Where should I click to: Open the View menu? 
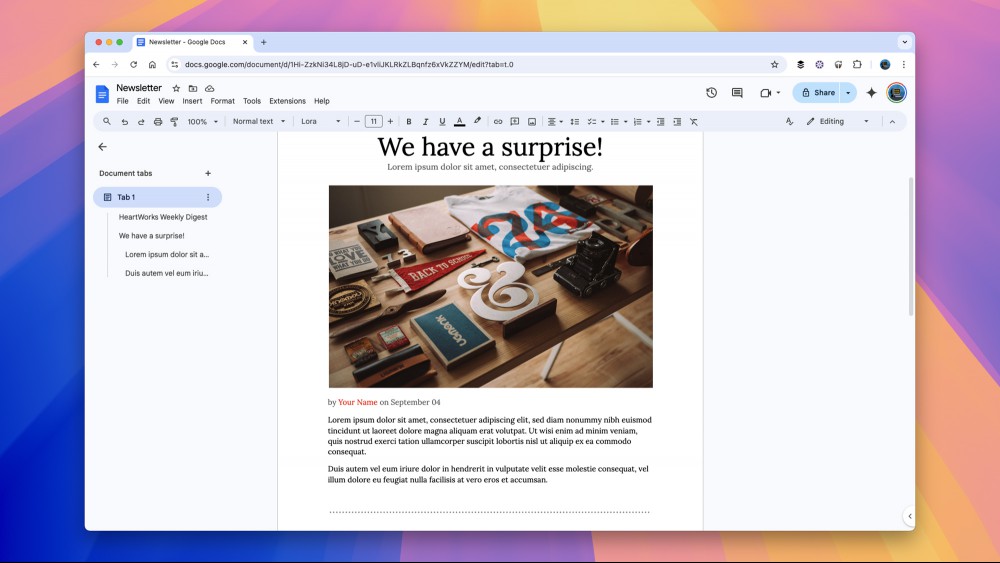(166, 101)
